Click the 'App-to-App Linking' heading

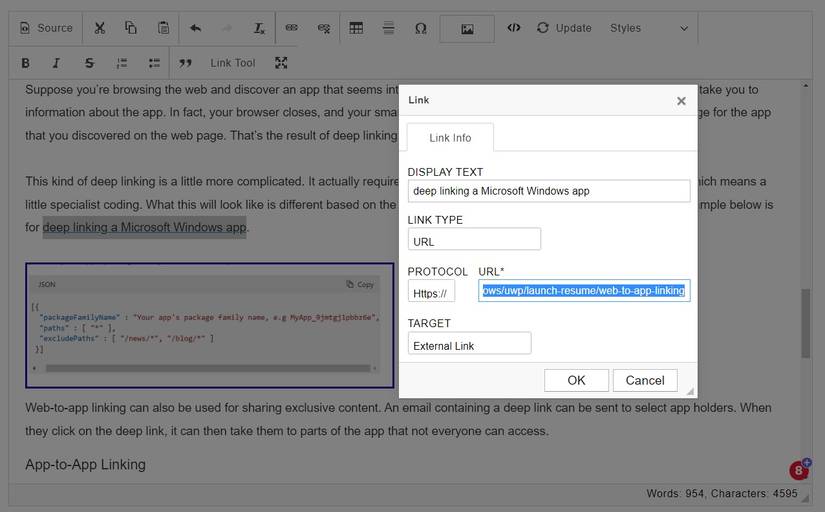(x=85, y=465)
